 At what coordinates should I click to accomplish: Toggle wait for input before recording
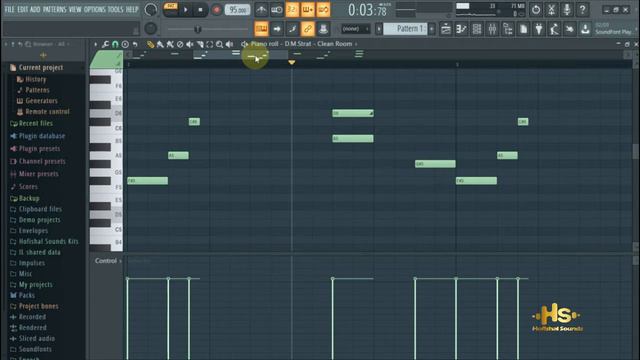[277, 9]
